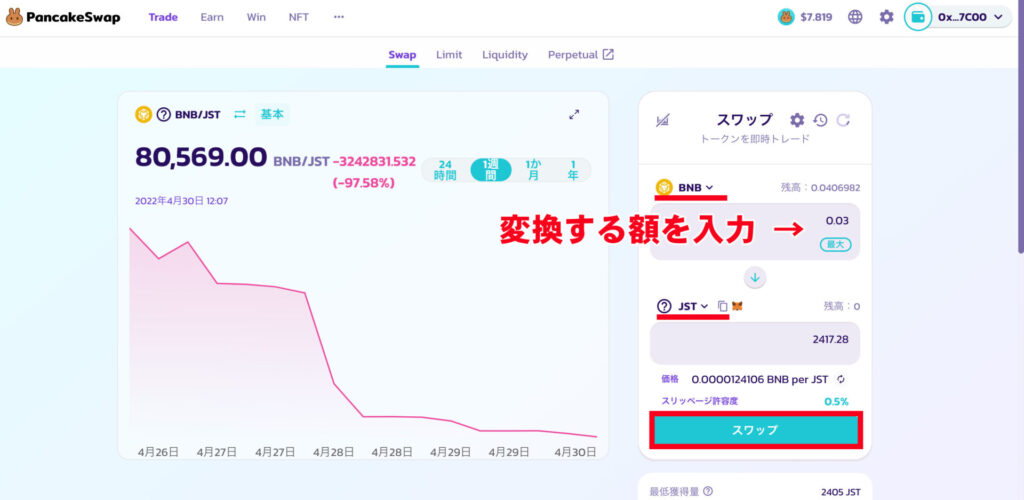Open the Trade menu
This screenshot has width=1024, height=500.
163,17
